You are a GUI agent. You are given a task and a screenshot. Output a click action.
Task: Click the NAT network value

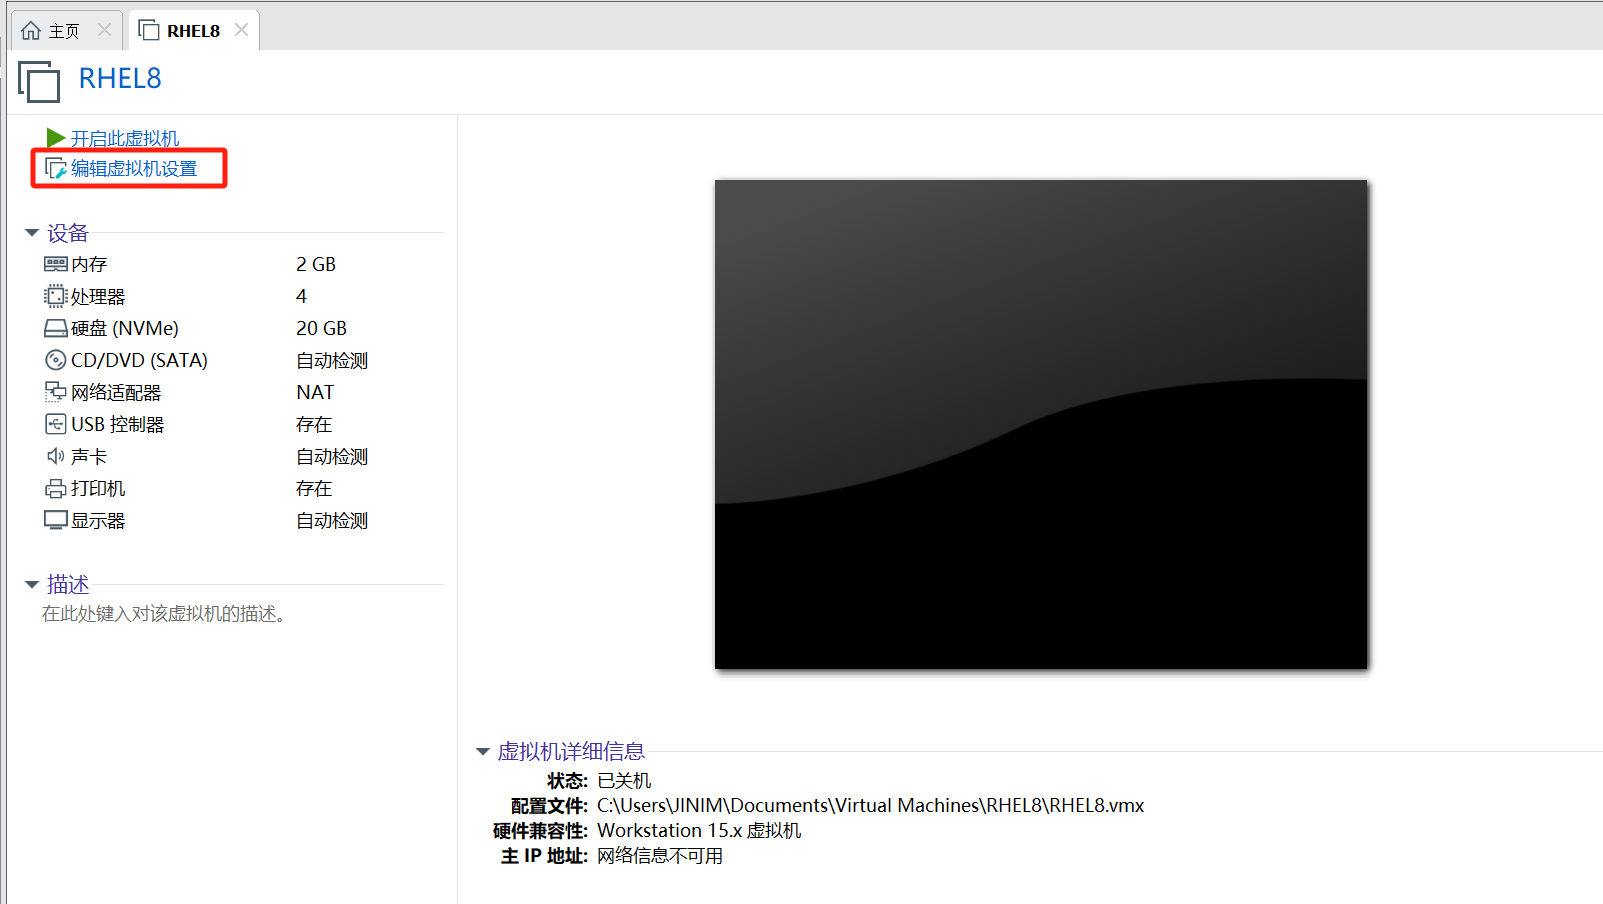315,392
